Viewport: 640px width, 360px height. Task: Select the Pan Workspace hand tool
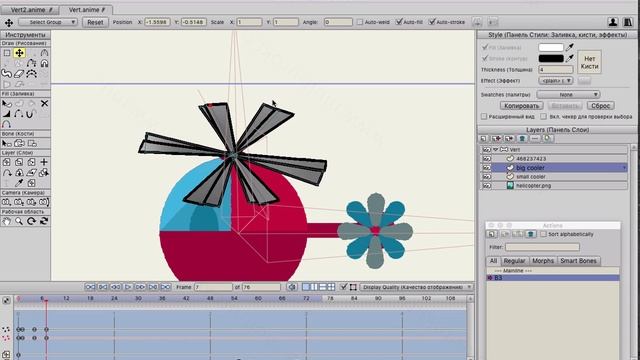click(x=7, y=221)
